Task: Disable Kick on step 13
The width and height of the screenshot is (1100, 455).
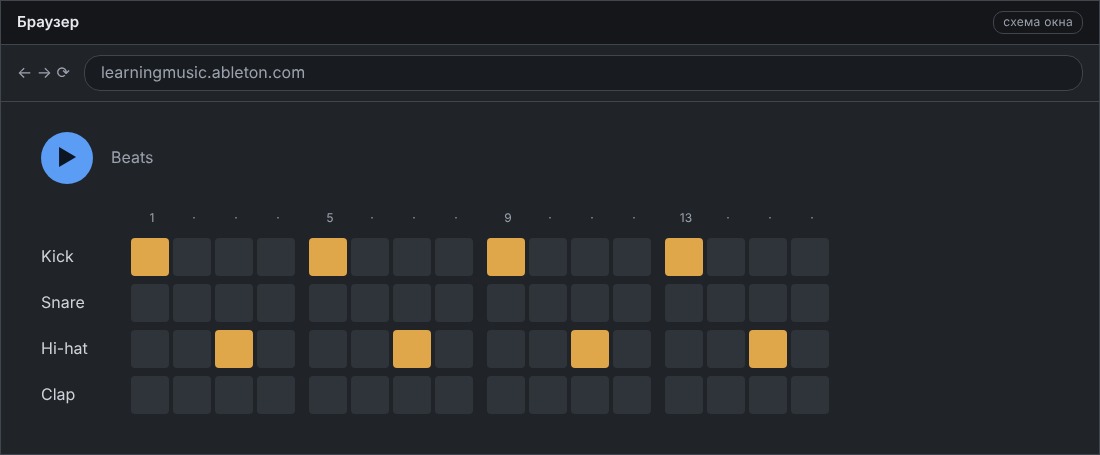Action: (x=684, y=257)
